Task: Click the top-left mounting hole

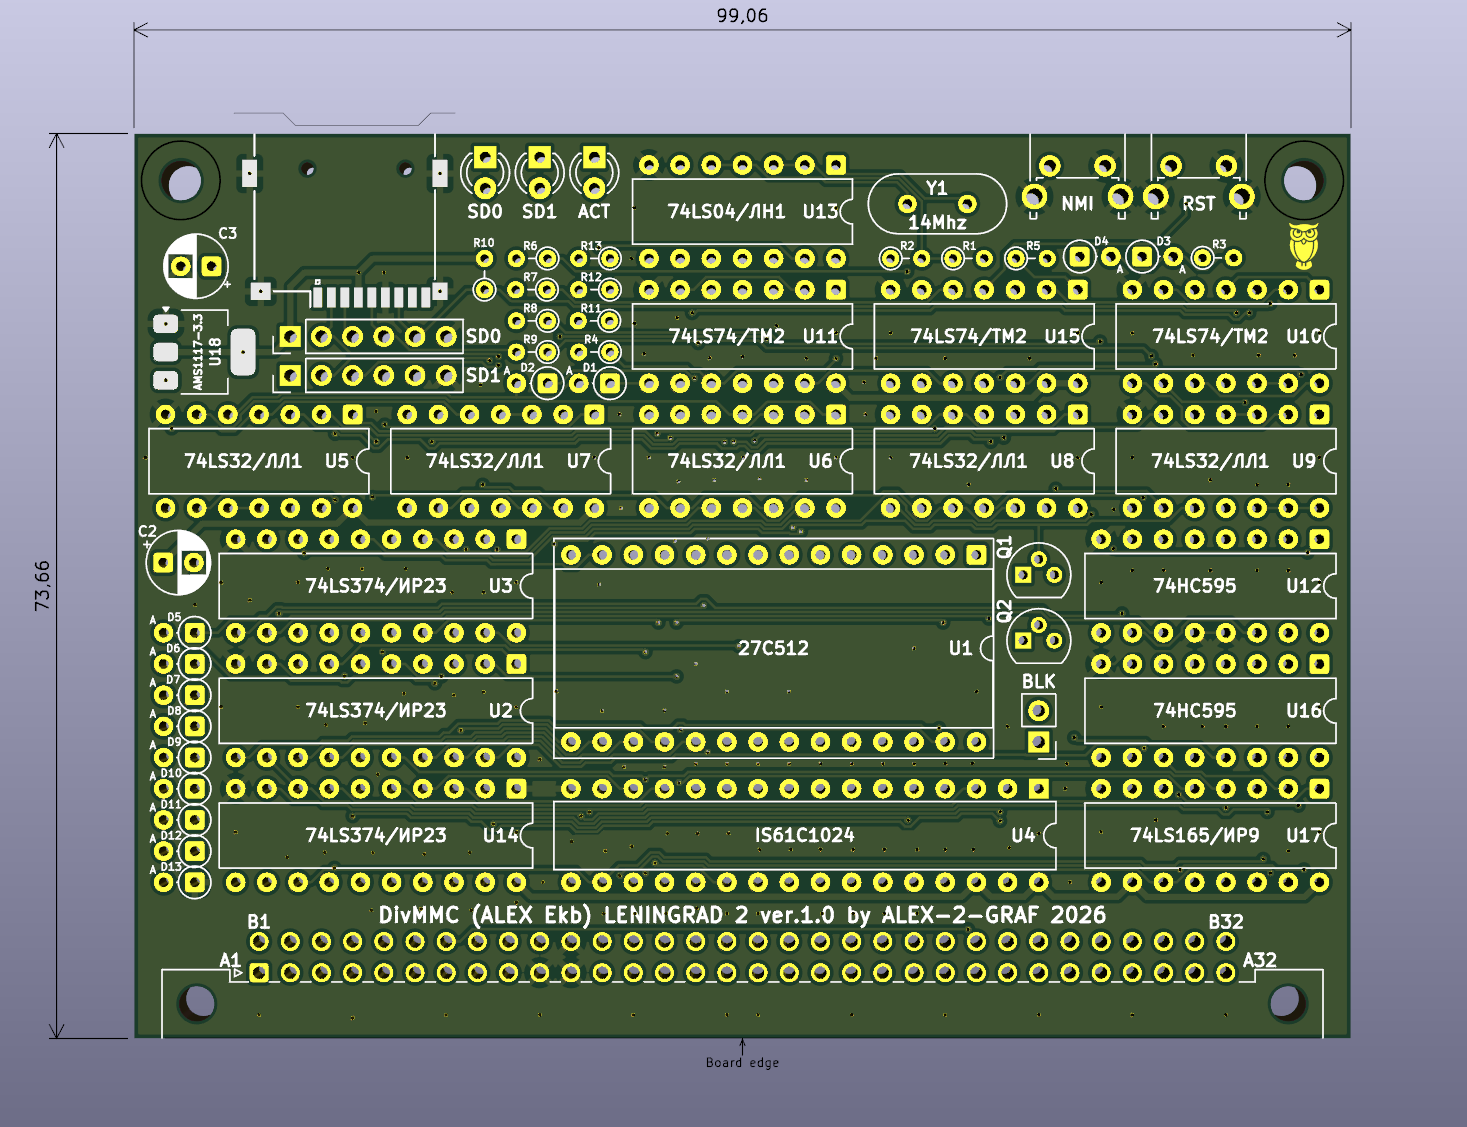Action: tap(184, 182)
